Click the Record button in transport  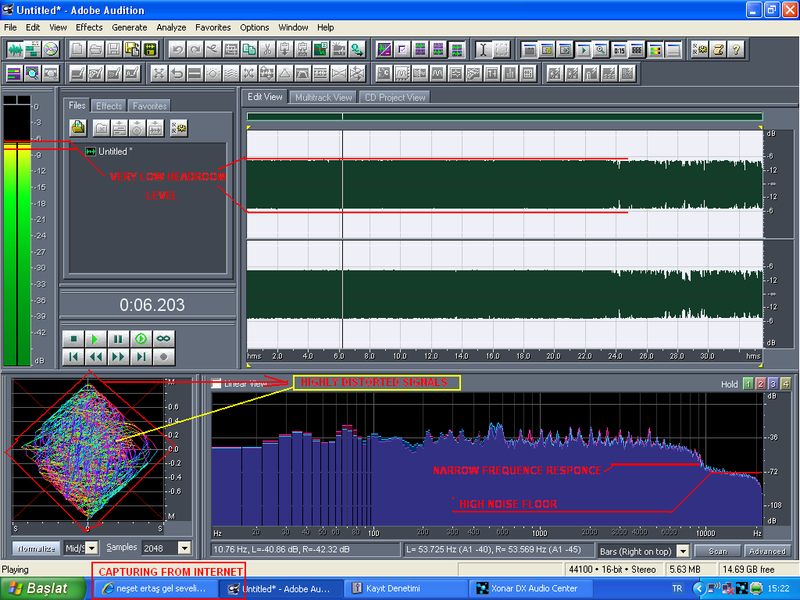click(164, 356)
